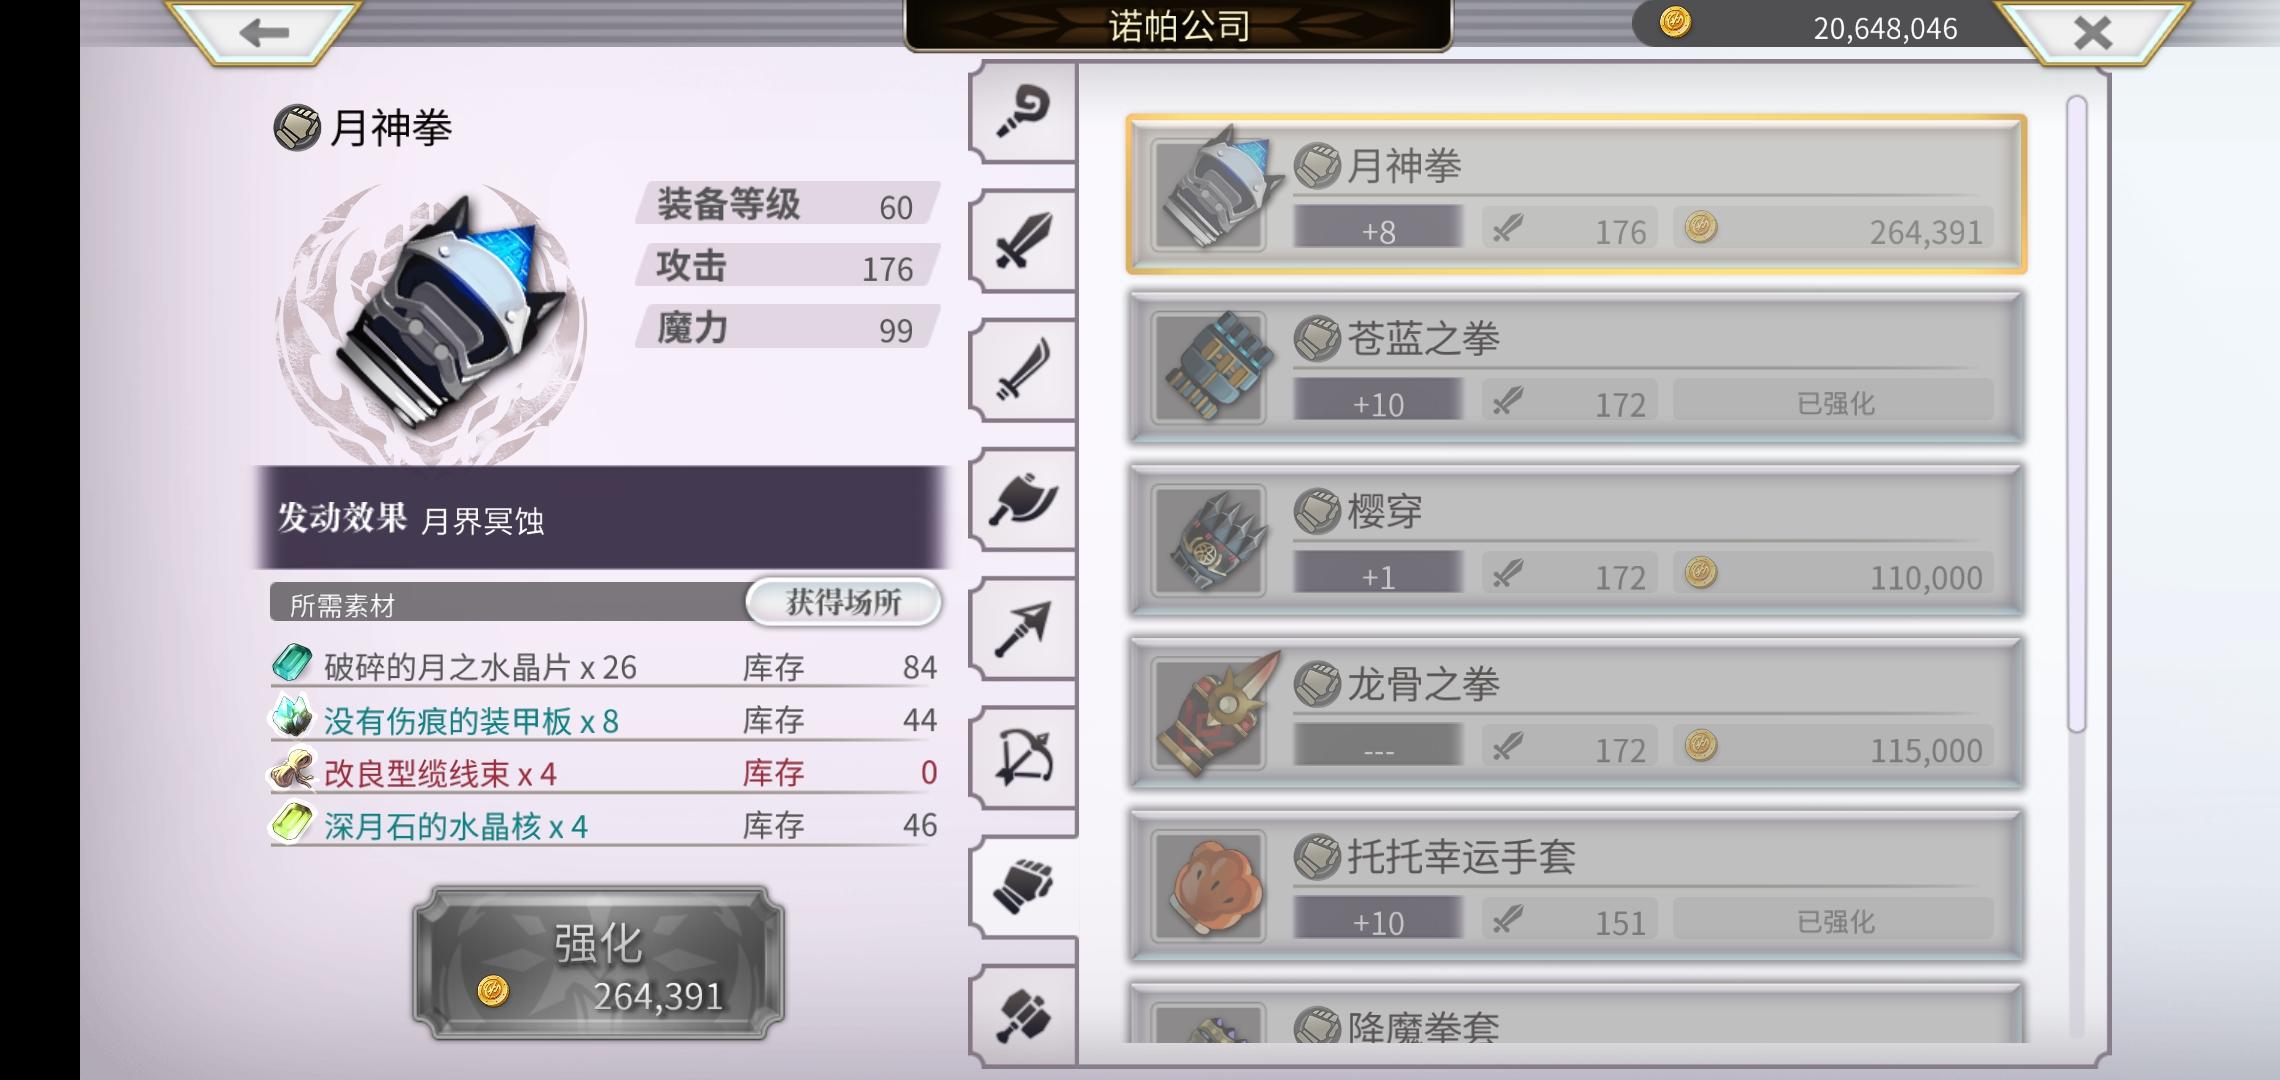The width and height of the screenshot is (2280, 1080).
Task: Open the 获得场所 acquisition locations button
Action: click(843, 602)
